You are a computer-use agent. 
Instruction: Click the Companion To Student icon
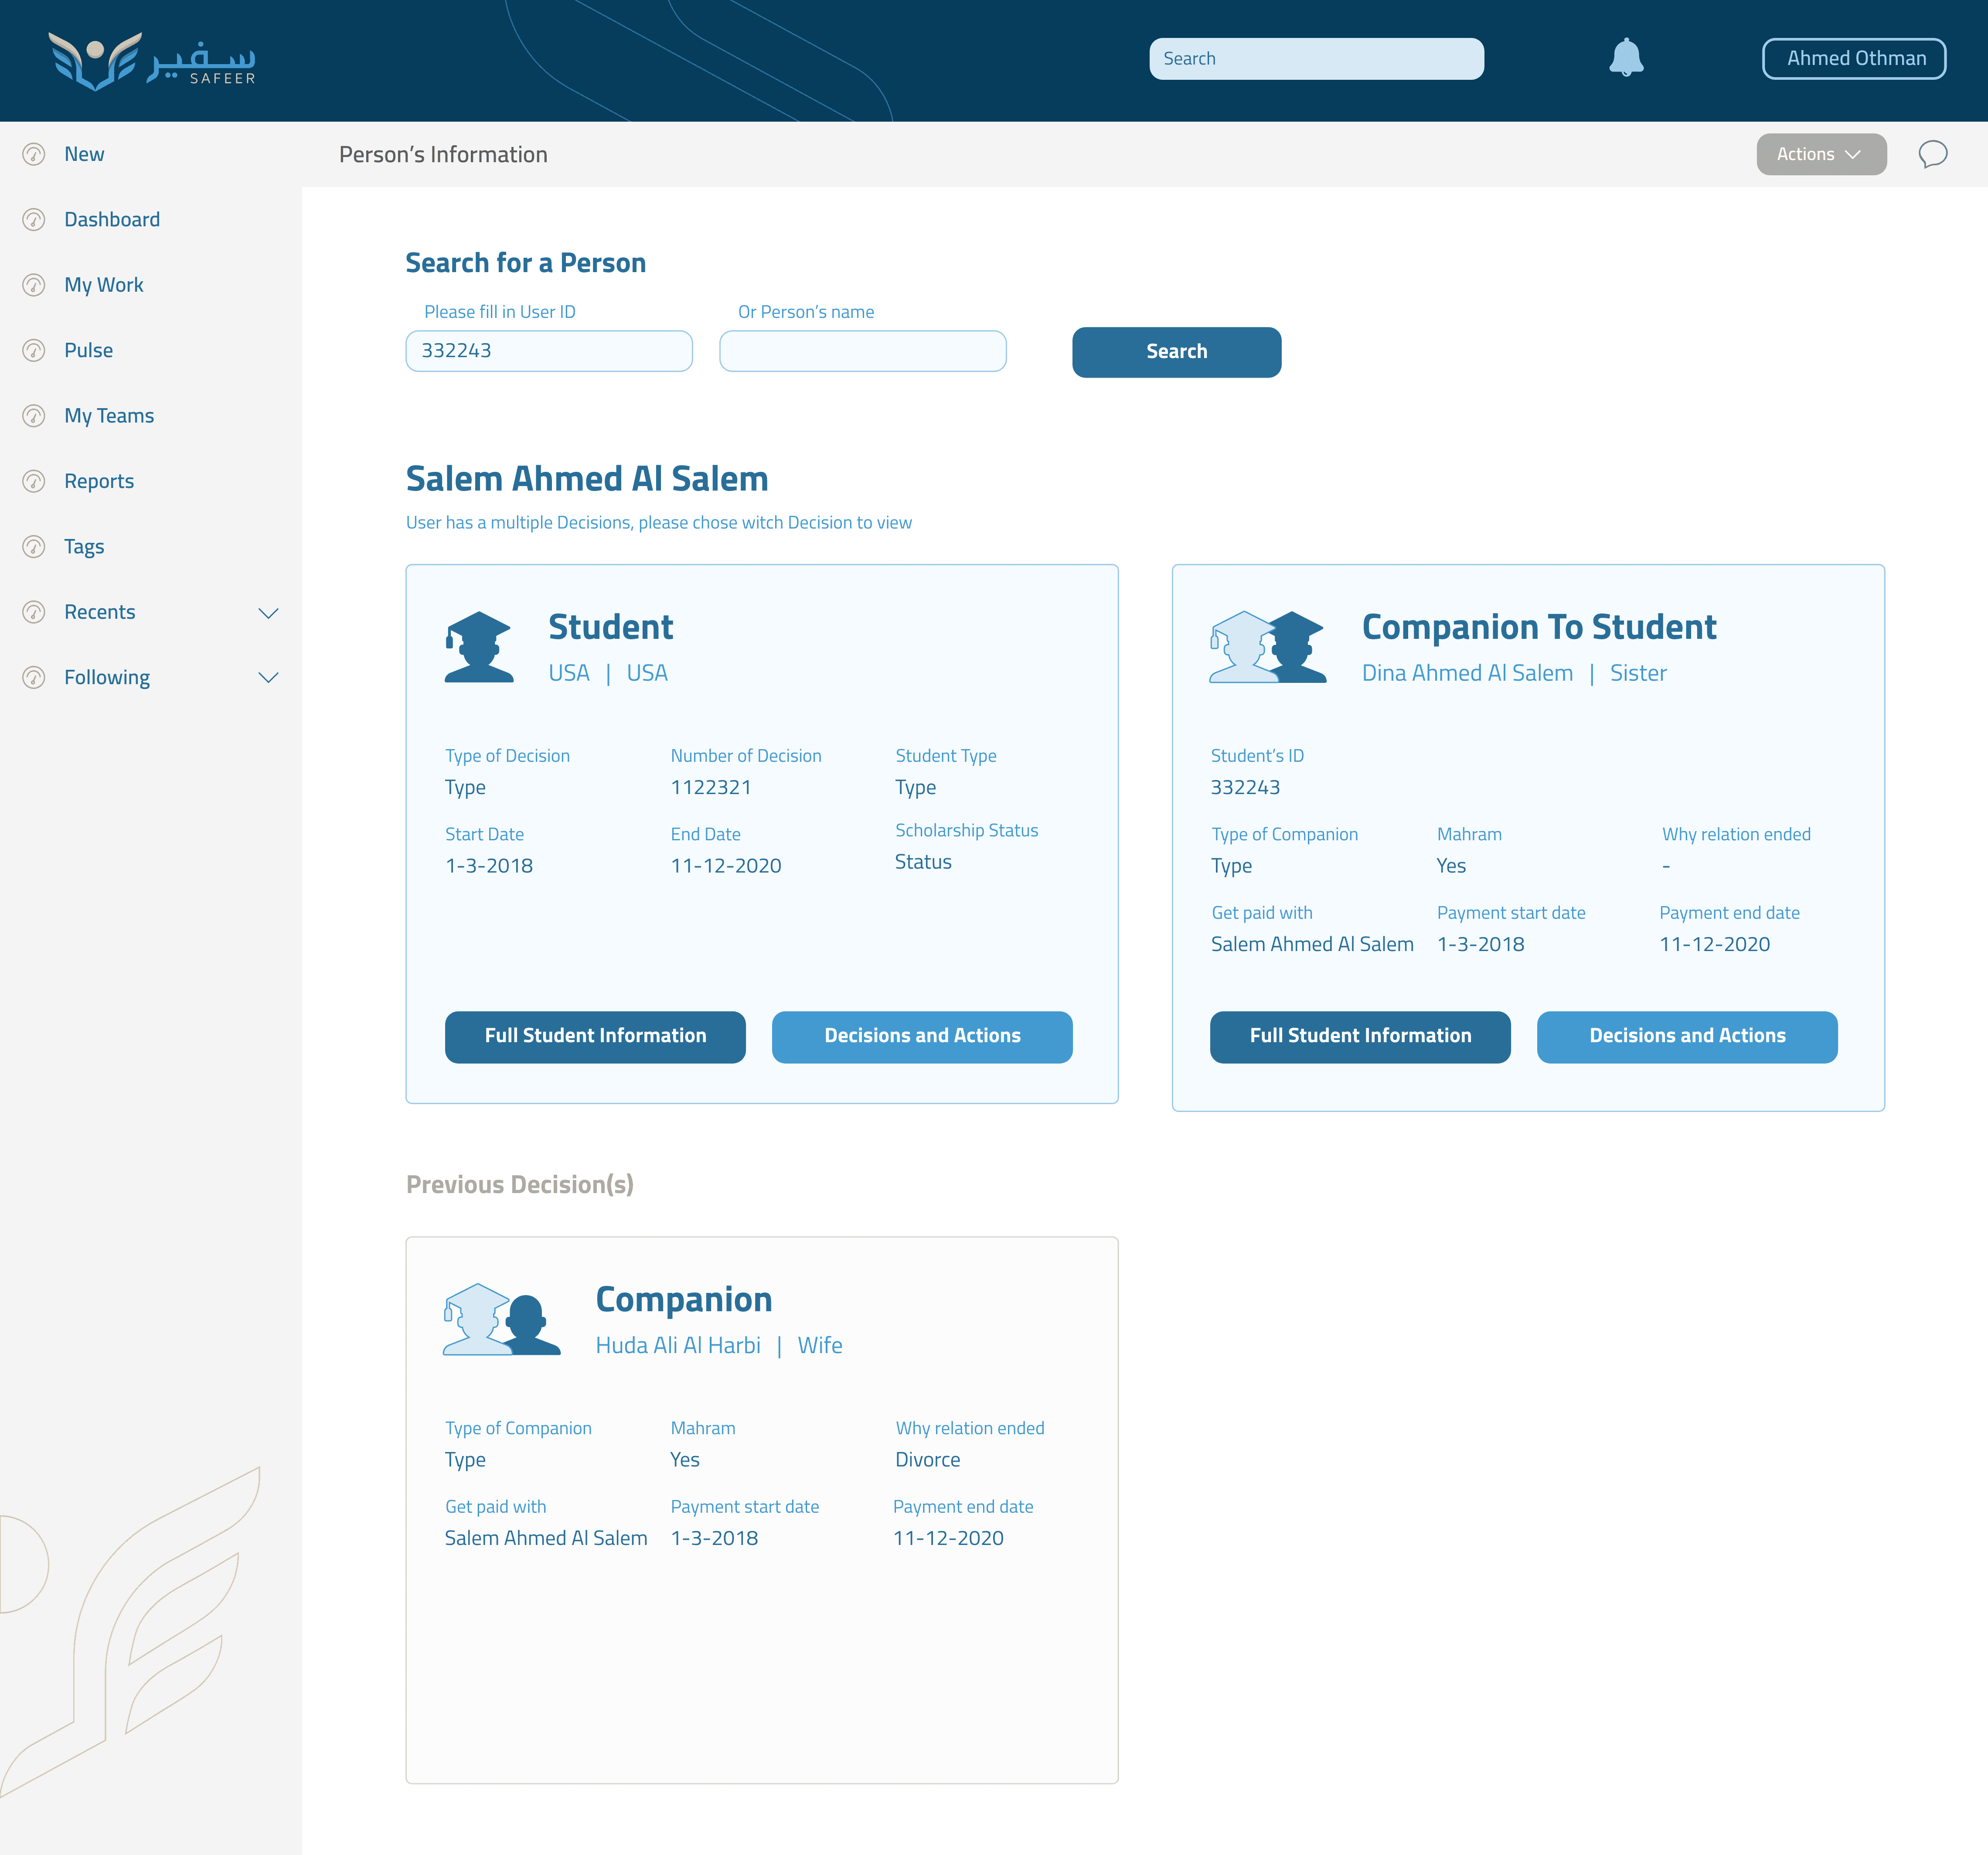[1267, 647]
